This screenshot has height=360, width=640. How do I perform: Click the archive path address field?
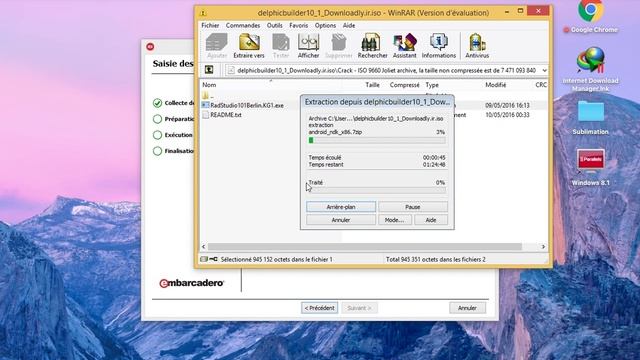[x=386, y=71]
